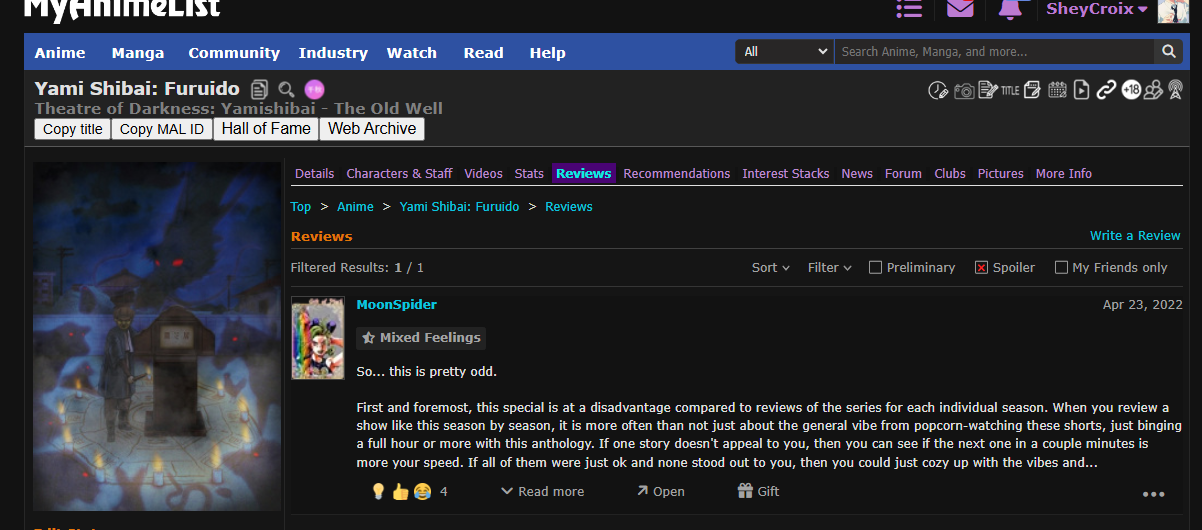Open the SheyCroix account dropdown
The width and height of the screenshot is (1202, 530).
click(x=1097, y=9)
